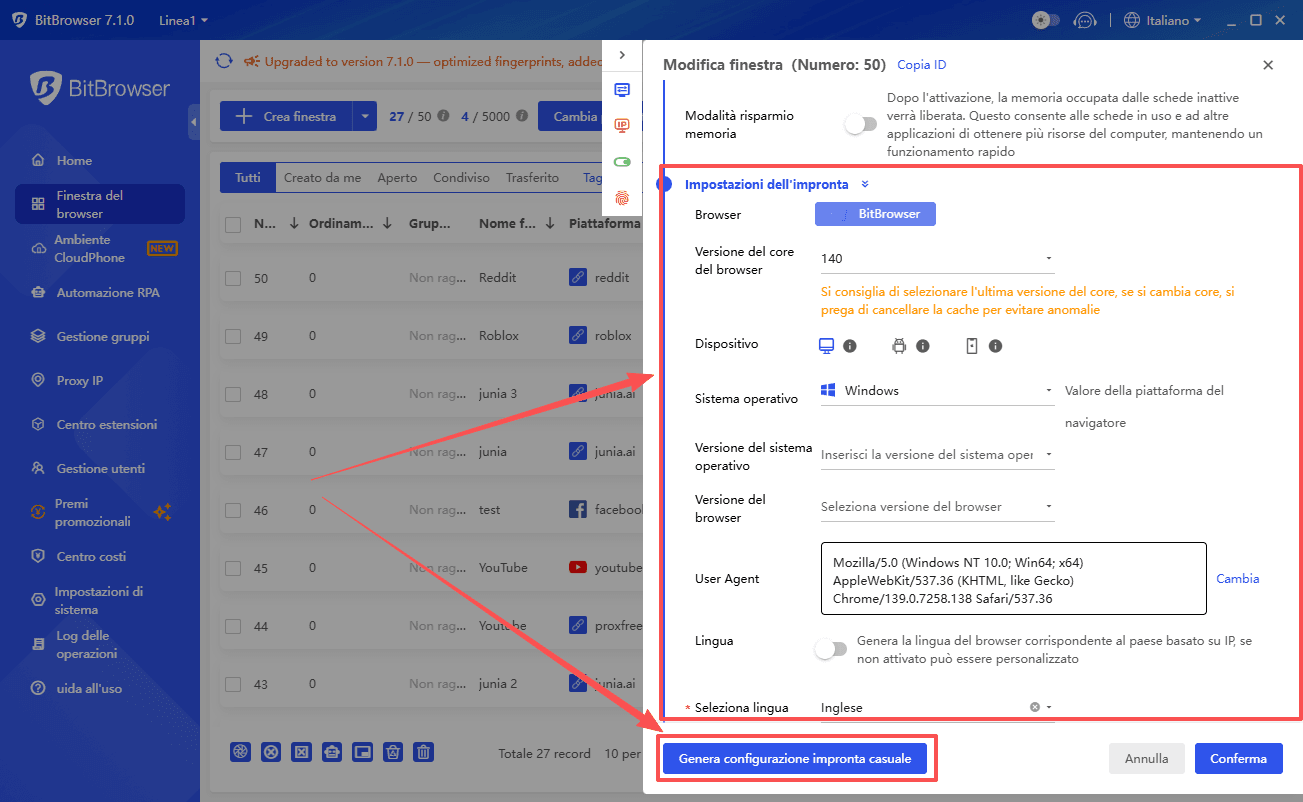
Task: Open the Sistema operativo Windows dropdown
Action: click(936, 391)
